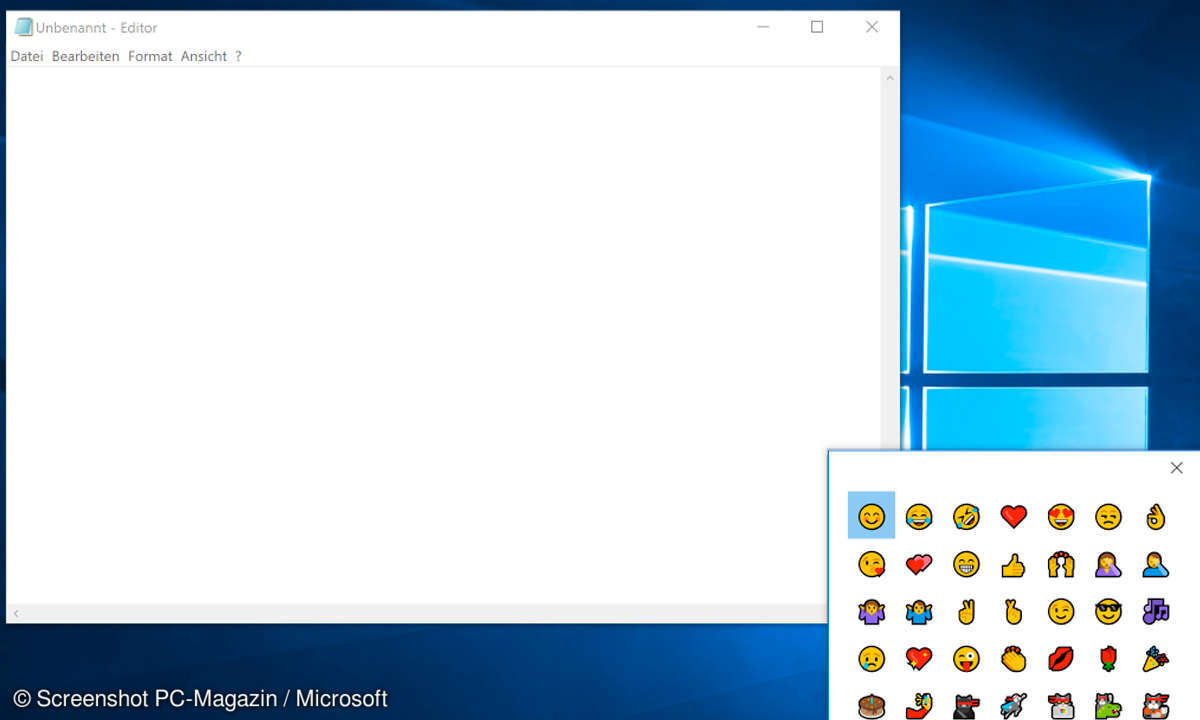Screen dimensions: 1200x720
Task: Pick the party popper emoji
Action: (1156, 658)
